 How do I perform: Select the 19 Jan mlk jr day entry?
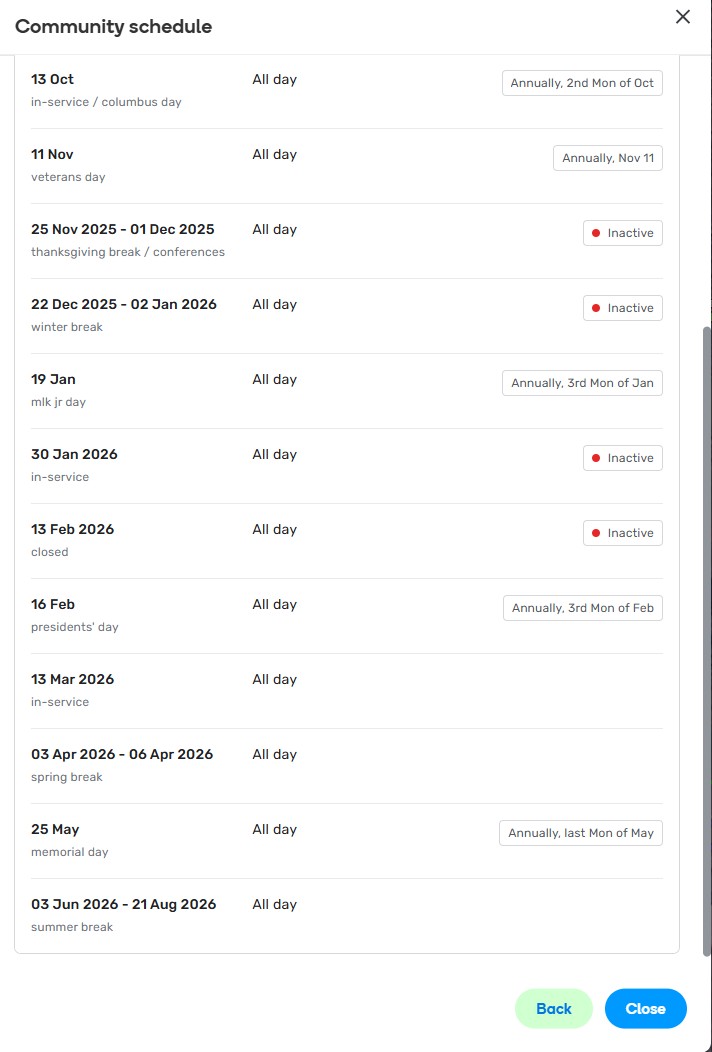[x=54, y=380]
